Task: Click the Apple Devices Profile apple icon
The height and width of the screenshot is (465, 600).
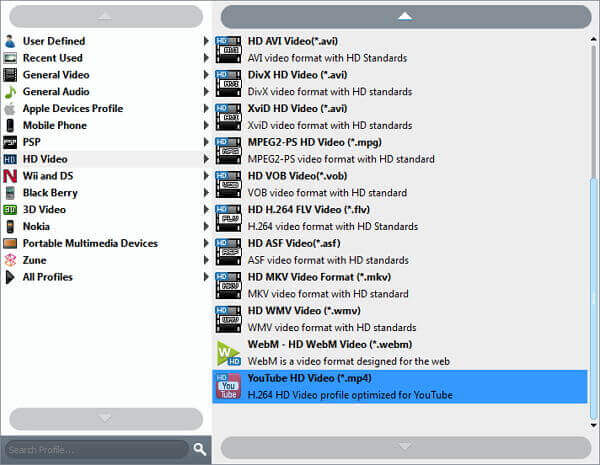Action: tap(10, 108)
